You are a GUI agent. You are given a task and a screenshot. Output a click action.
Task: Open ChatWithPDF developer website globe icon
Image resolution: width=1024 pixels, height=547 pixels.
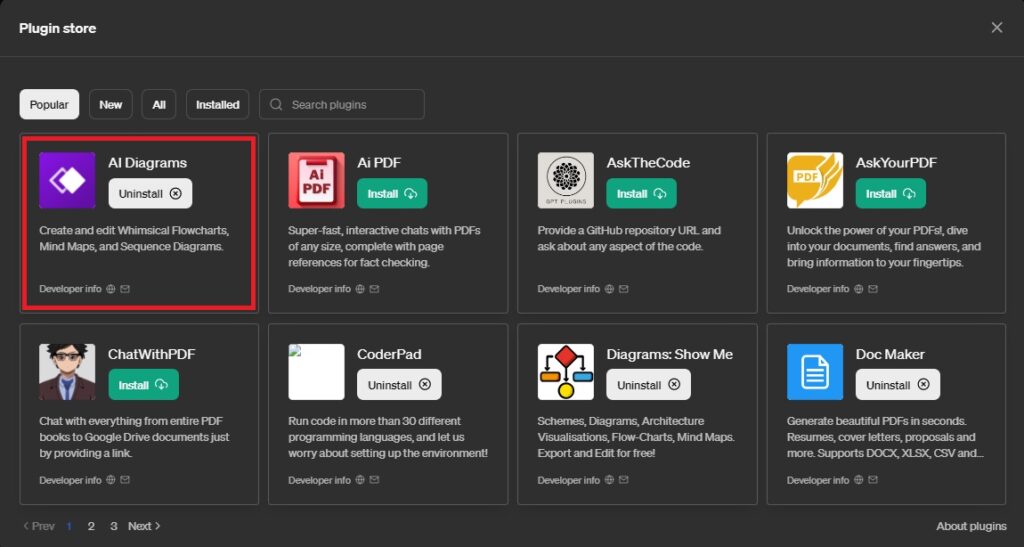pos(111,480)
